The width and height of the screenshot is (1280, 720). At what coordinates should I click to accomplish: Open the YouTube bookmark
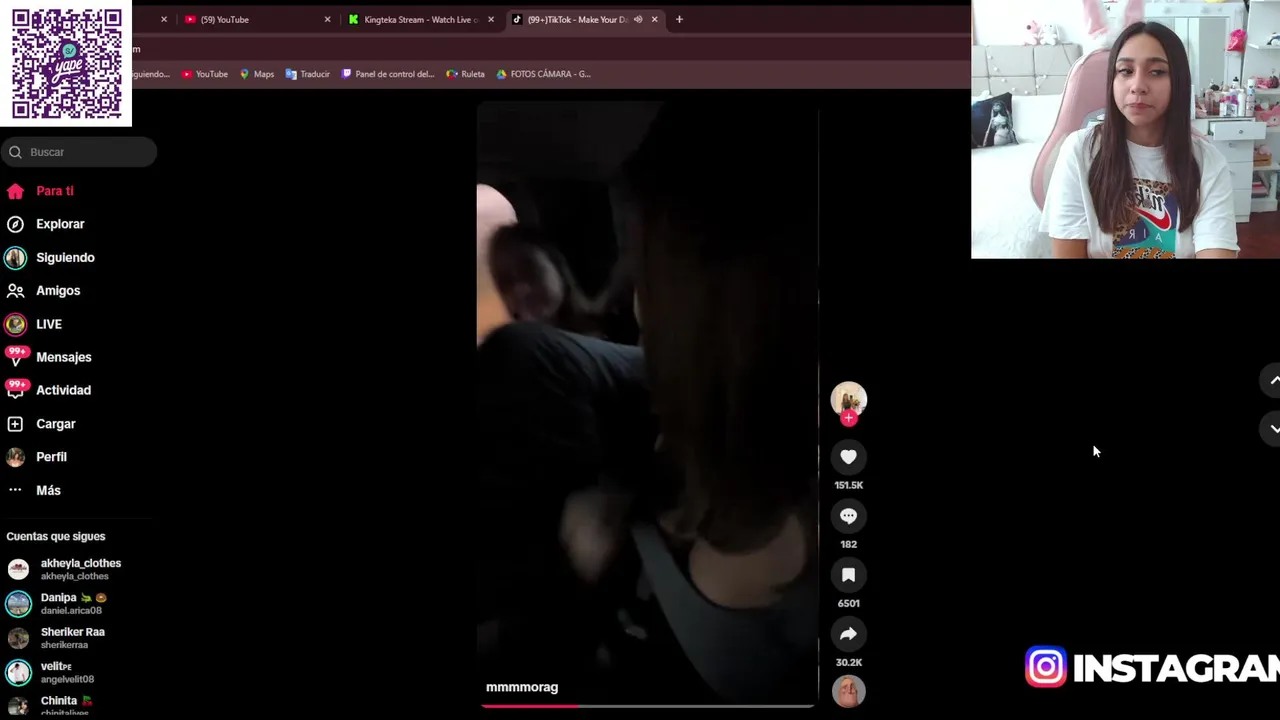pyautogui.click(x=205, y=74)
